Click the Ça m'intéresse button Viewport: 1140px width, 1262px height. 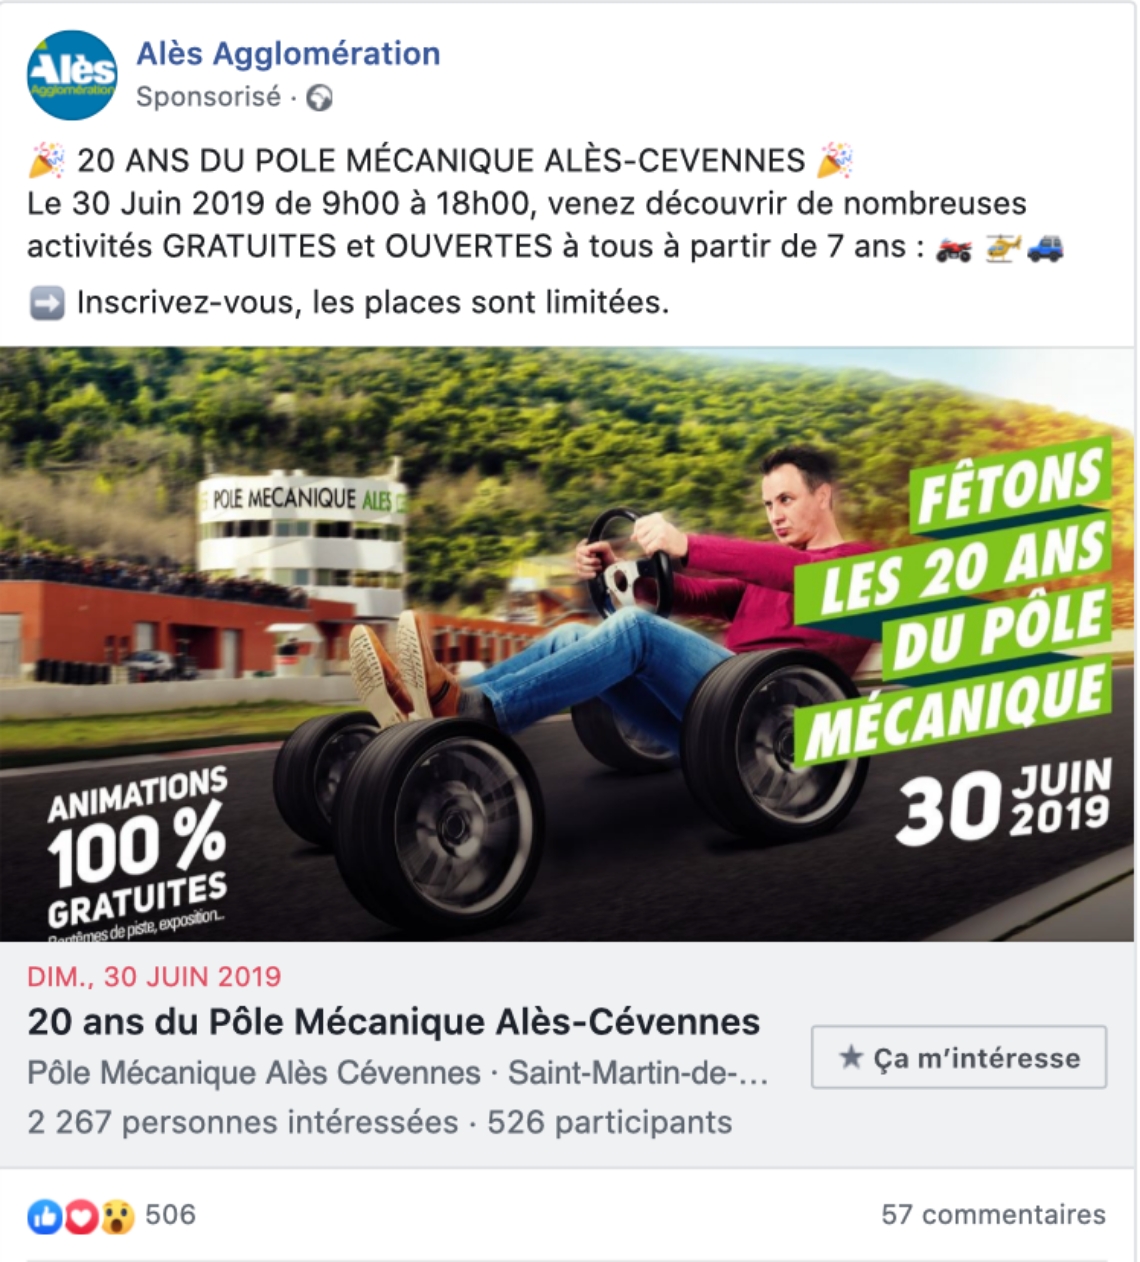point(959,1057)
